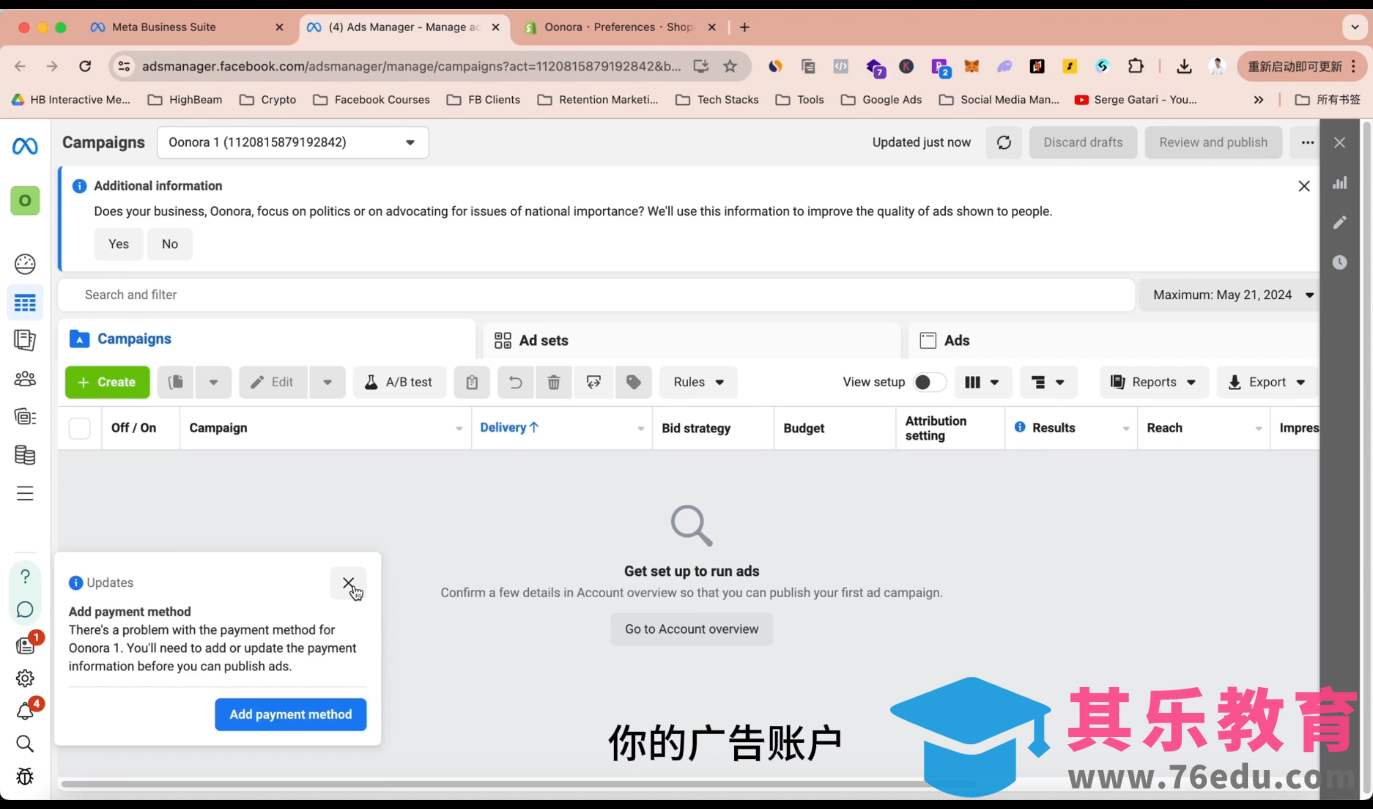Enable the View setup toggle
Viewport: 1373px width, 809px height.
(928, 382)
